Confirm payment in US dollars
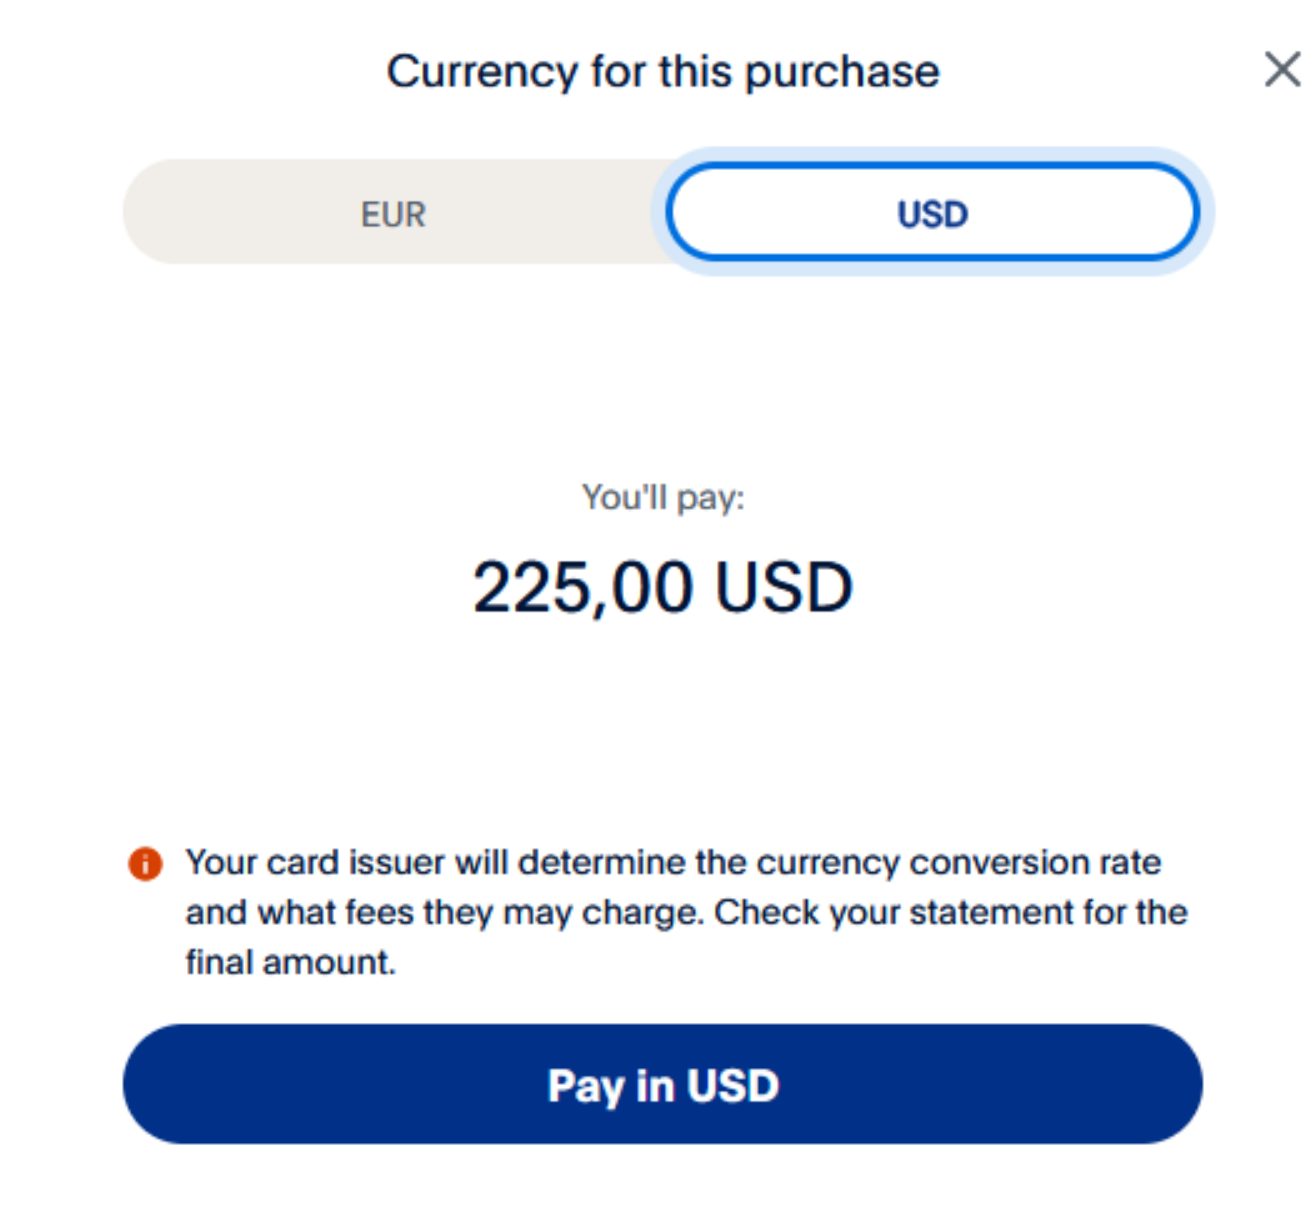This screenshot has height=1211, width=1315. [x=662, y=1084]
